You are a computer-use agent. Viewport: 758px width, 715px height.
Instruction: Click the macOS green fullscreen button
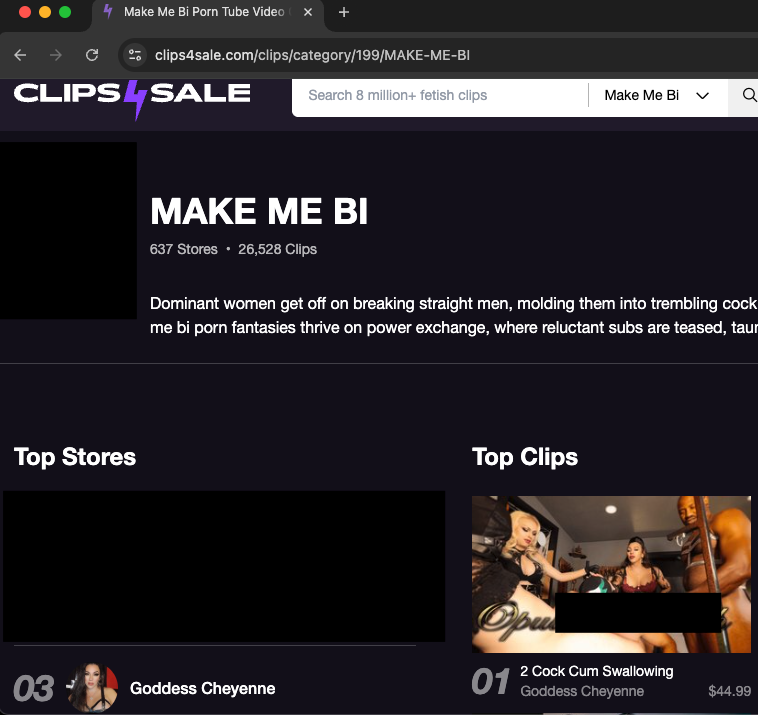point(65,12)
